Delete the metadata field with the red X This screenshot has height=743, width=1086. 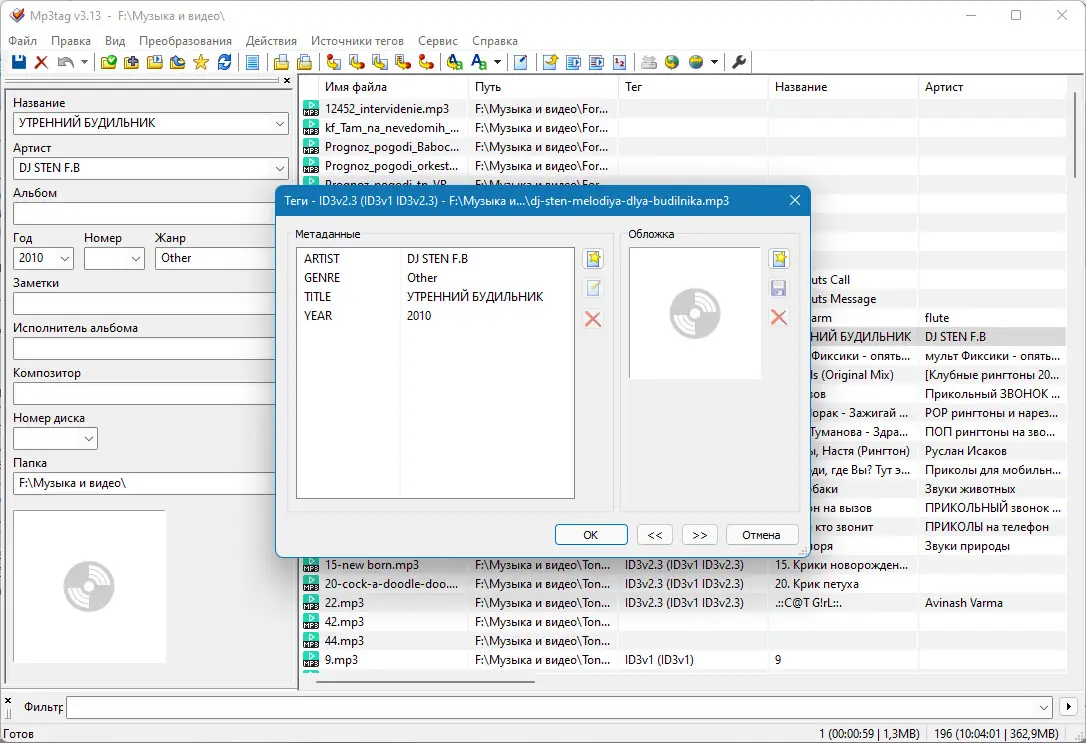point(593,319)
